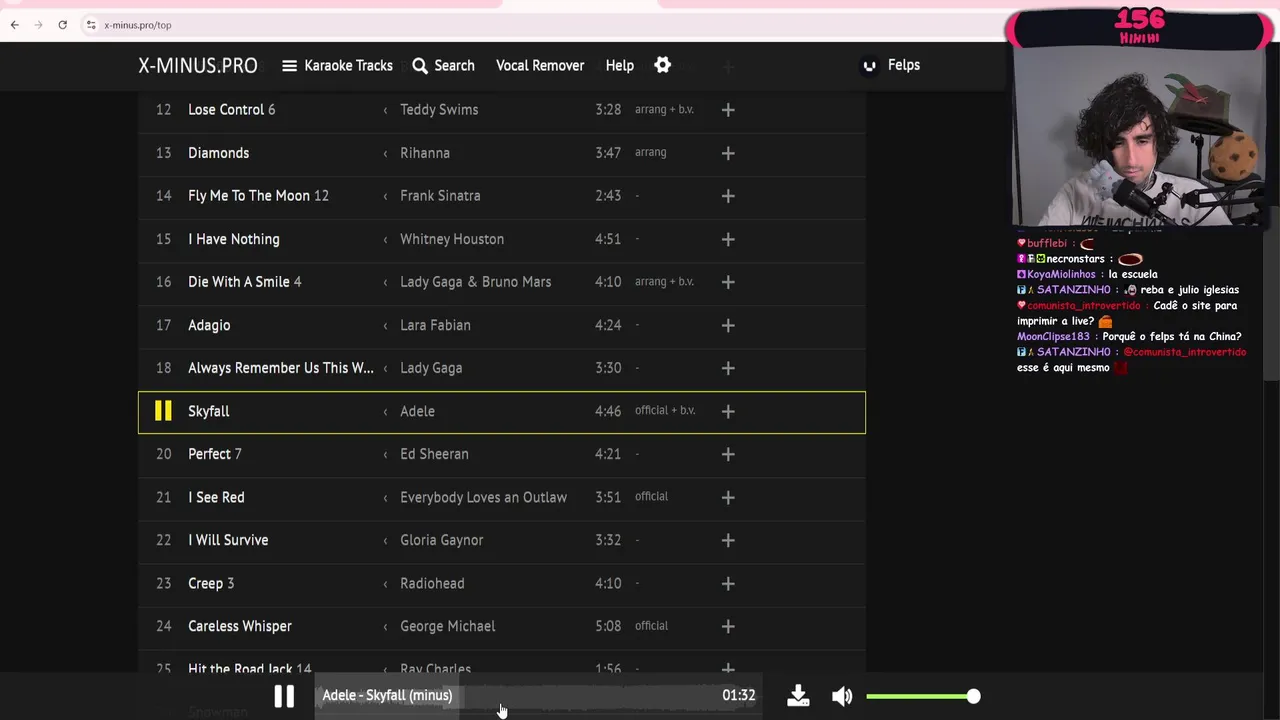Screen dimensions: 1280x720
Task: Open Everybody Loves an Outlaw artist link
Action: (x=483, y=497)
